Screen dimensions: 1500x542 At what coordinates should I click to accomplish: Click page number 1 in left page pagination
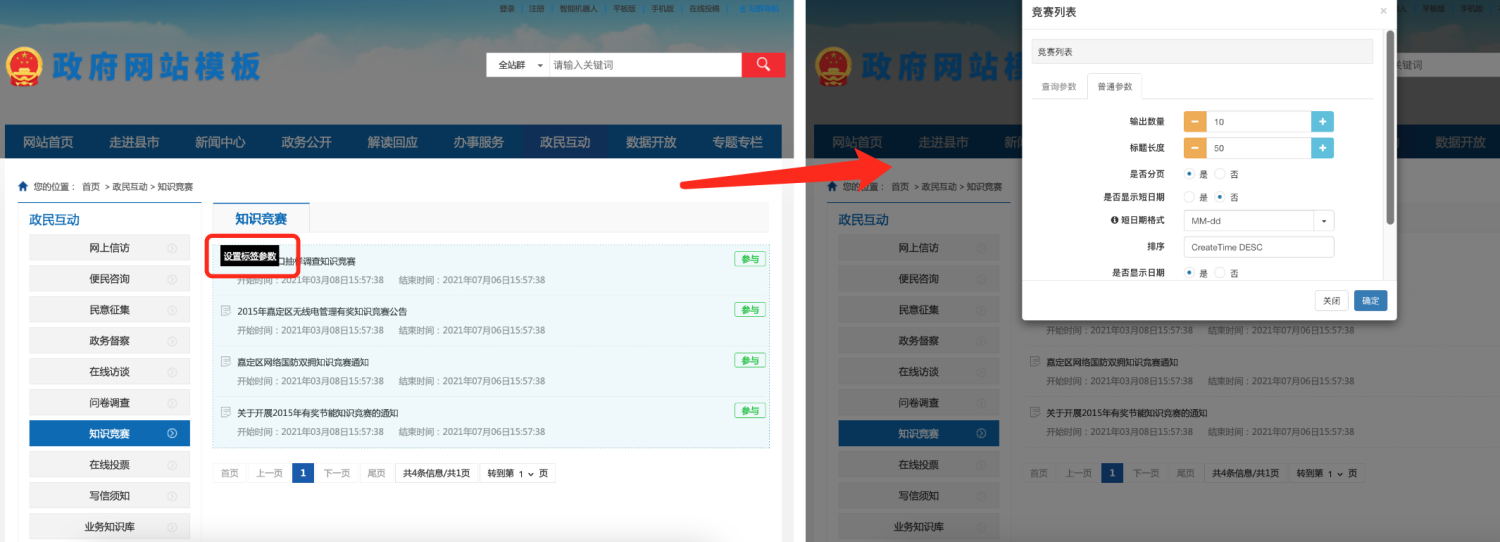tap(303, 473)
